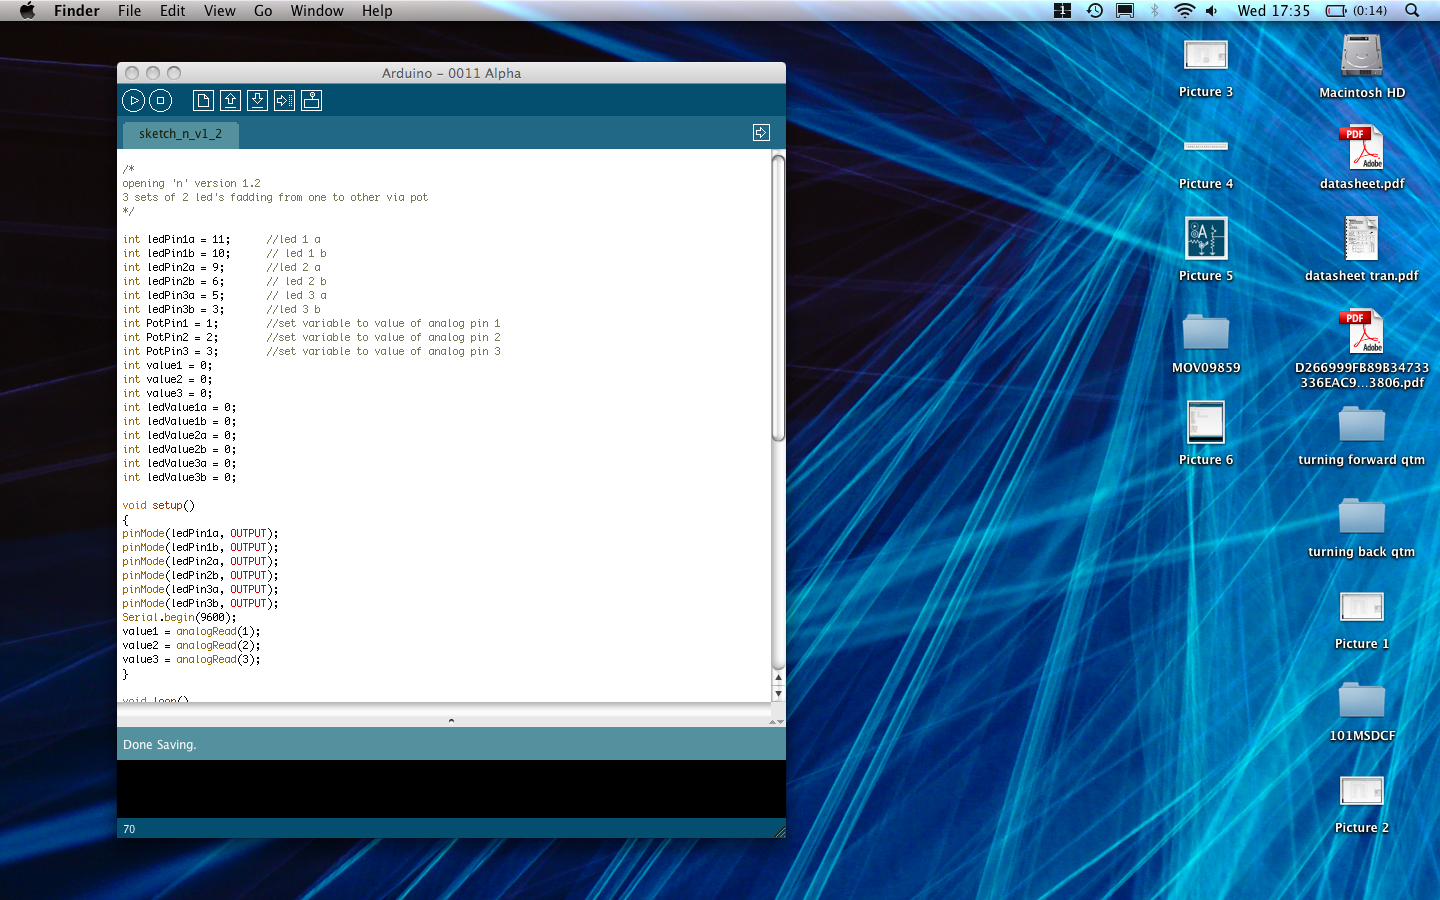Select the 101MSDCF folder
This screenshot has height=900, width=1440.
[x=1362, y=700]
